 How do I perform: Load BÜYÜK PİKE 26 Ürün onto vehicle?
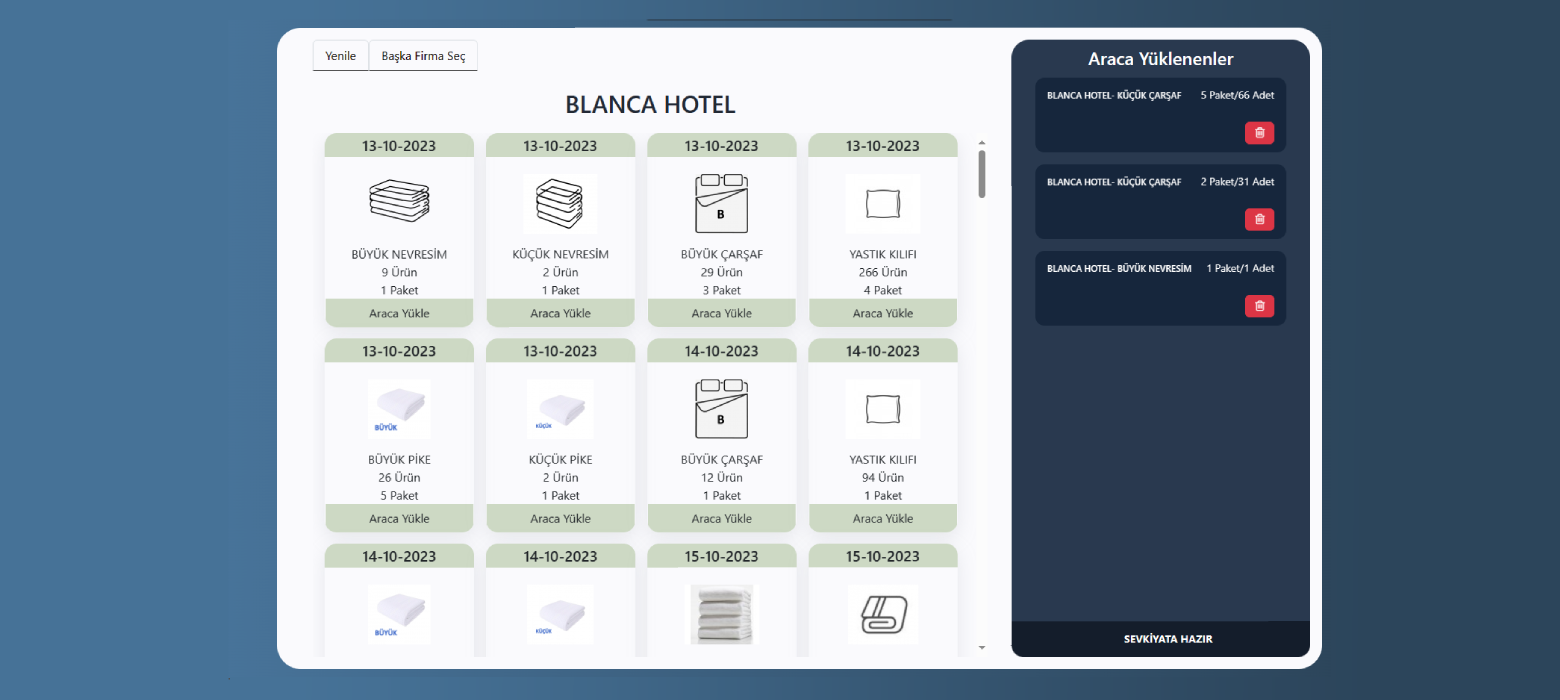click(399, 518)
